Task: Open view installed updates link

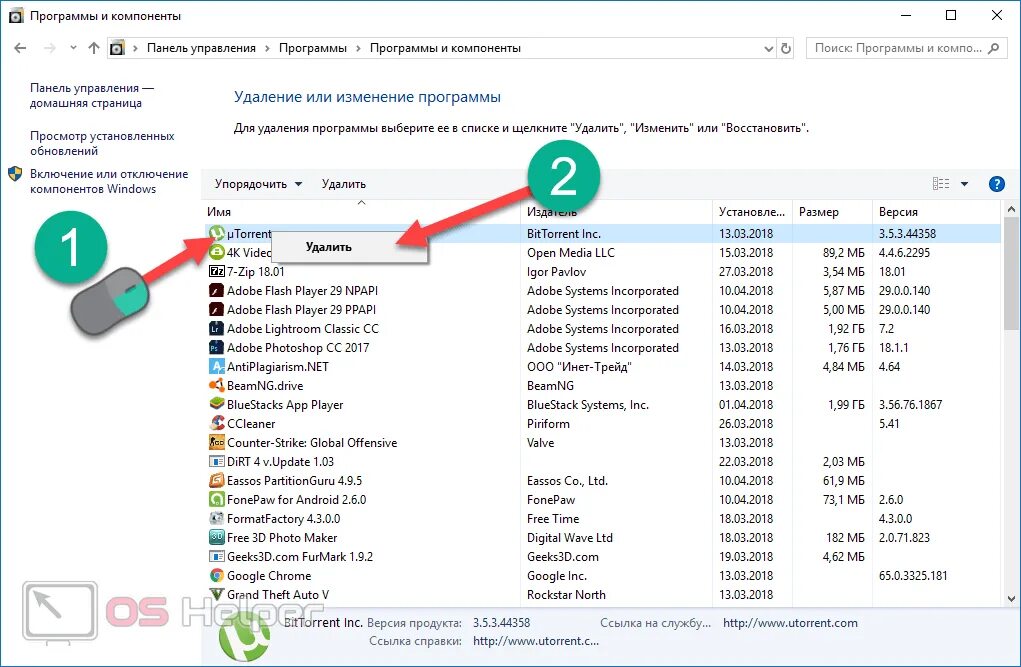Action: pos(102,143)
